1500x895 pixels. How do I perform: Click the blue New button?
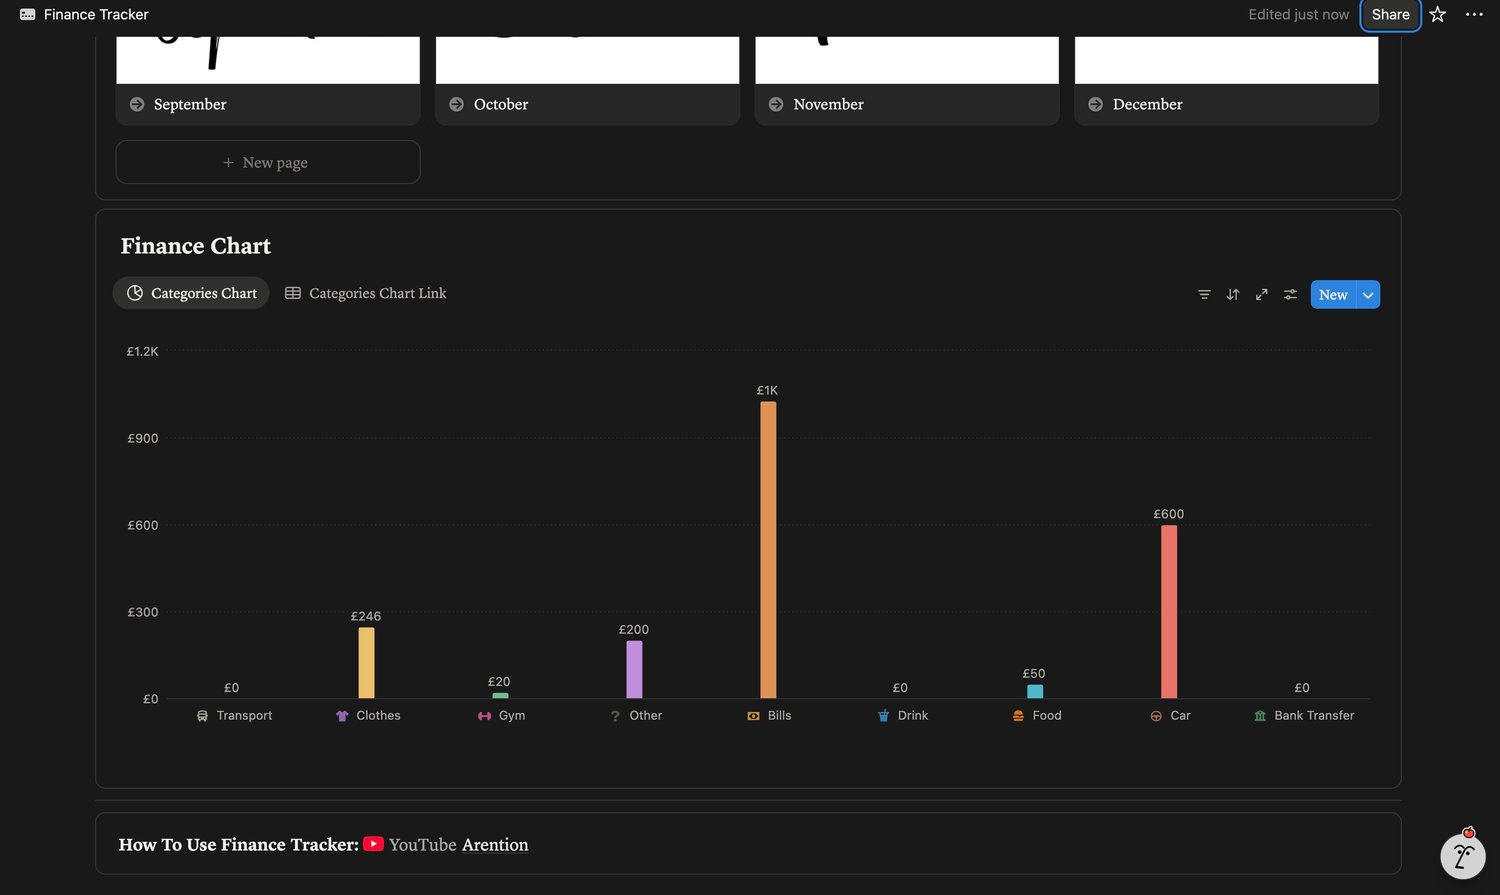(1333, 294)
